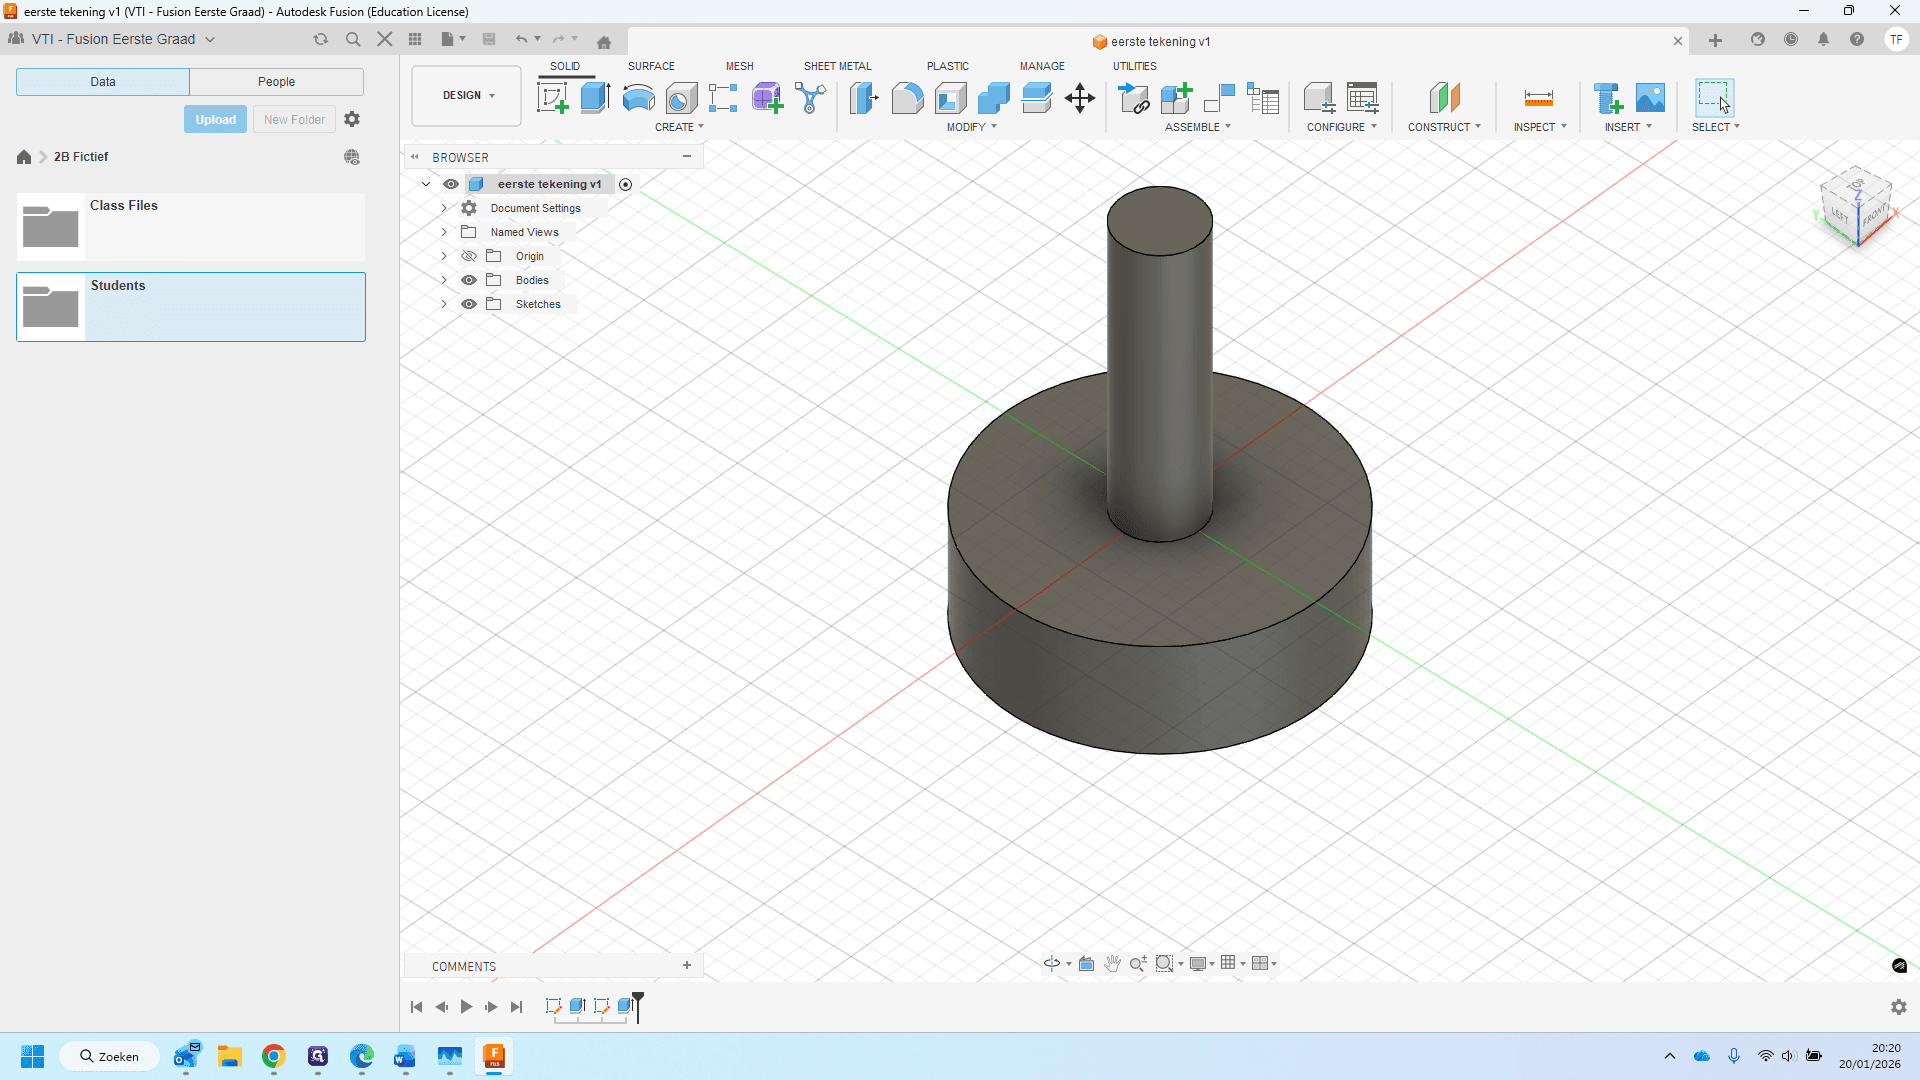Click the Upload button
The image size is (1920, 1080).
click(x=215, y=119)
